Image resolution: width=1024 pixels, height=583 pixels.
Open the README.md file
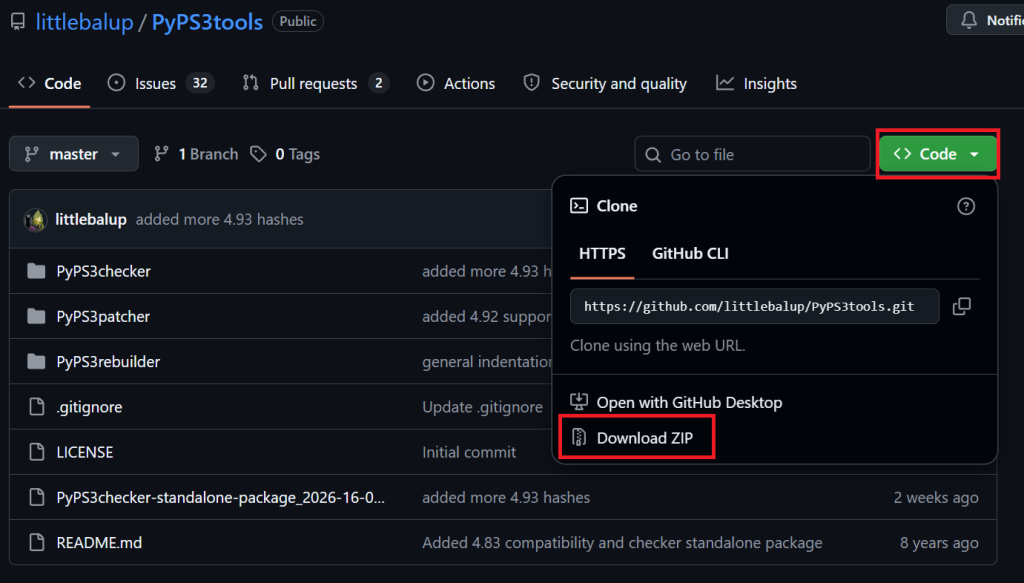pyautogui.click(x=99, y=543)
